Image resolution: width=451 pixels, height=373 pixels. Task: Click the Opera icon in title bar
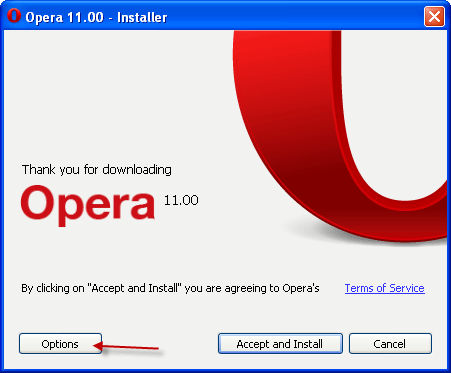14,16
